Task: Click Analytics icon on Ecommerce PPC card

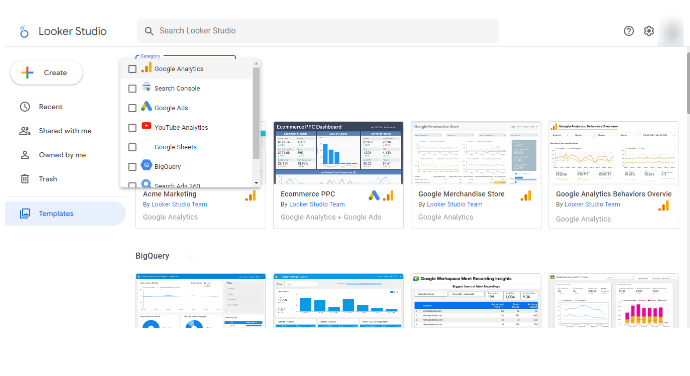Action: [x=388, y=196]
